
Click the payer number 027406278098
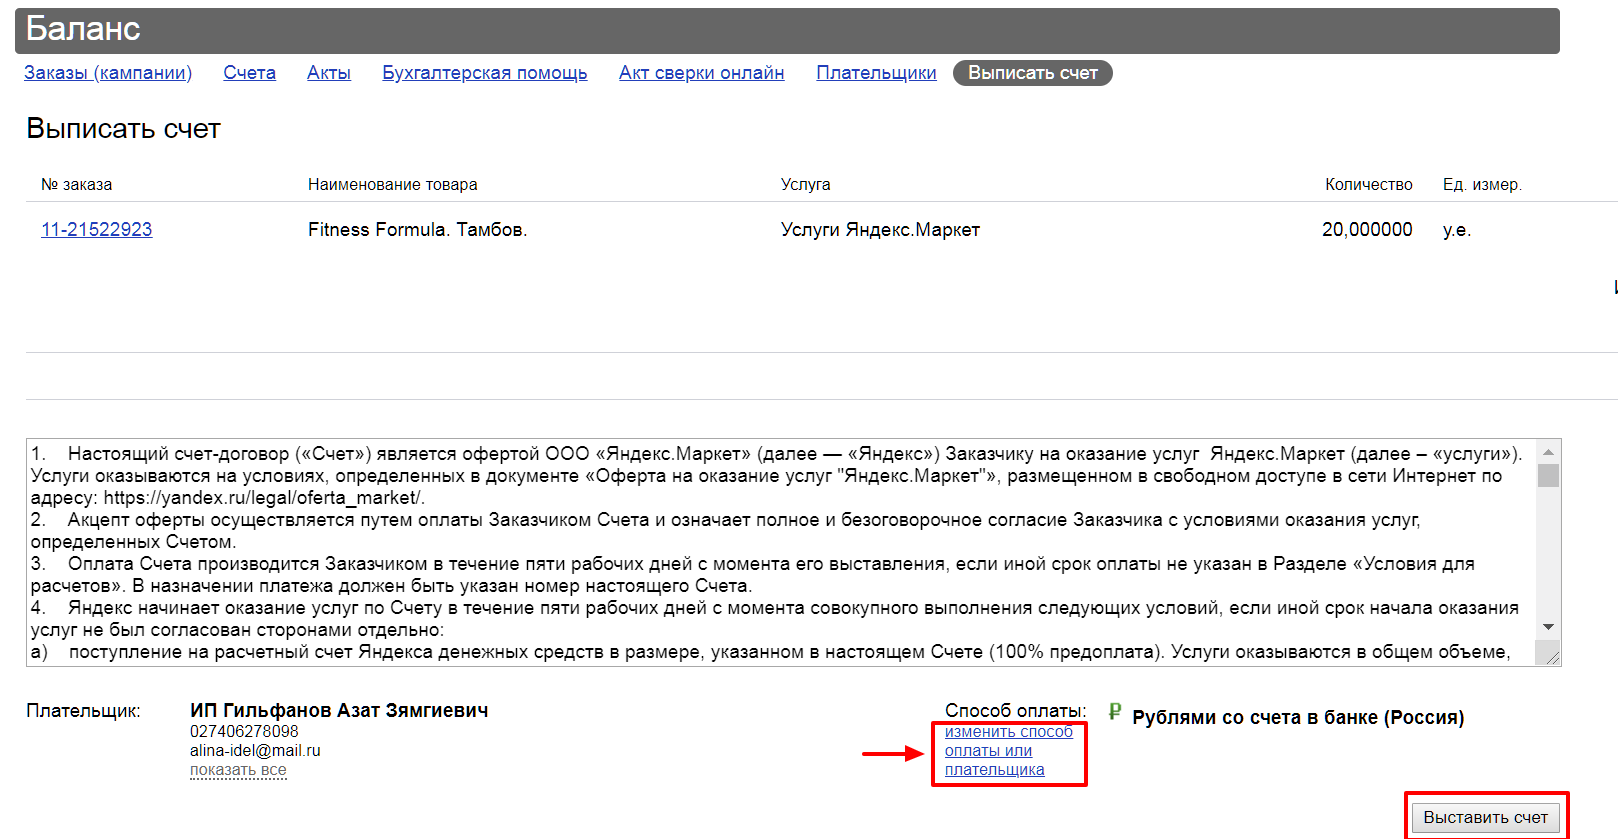[244, 732]
